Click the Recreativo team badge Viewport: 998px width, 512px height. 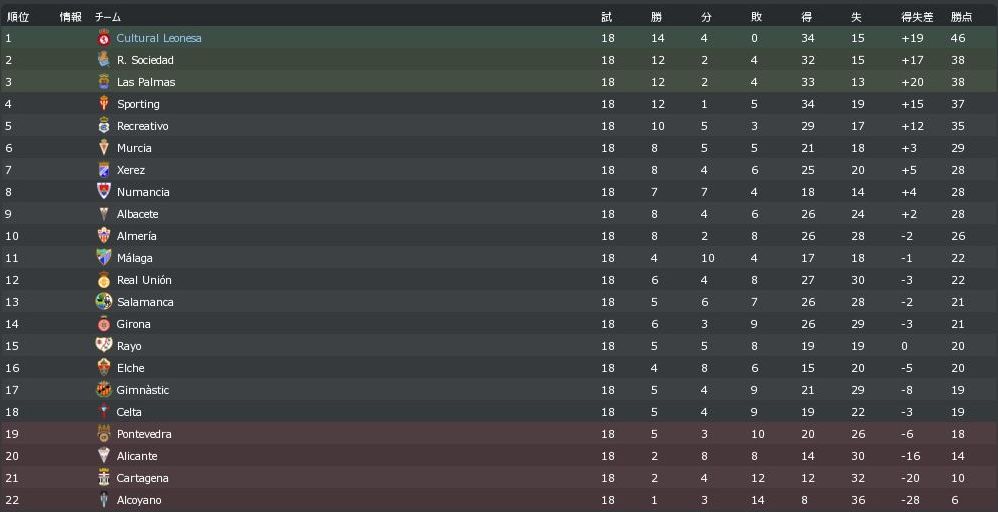(103, 126)
